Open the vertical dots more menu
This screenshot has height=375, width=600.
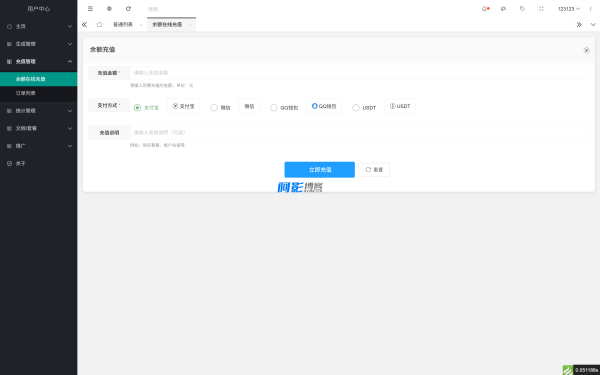pyautogui.click(x=590, y=9)
